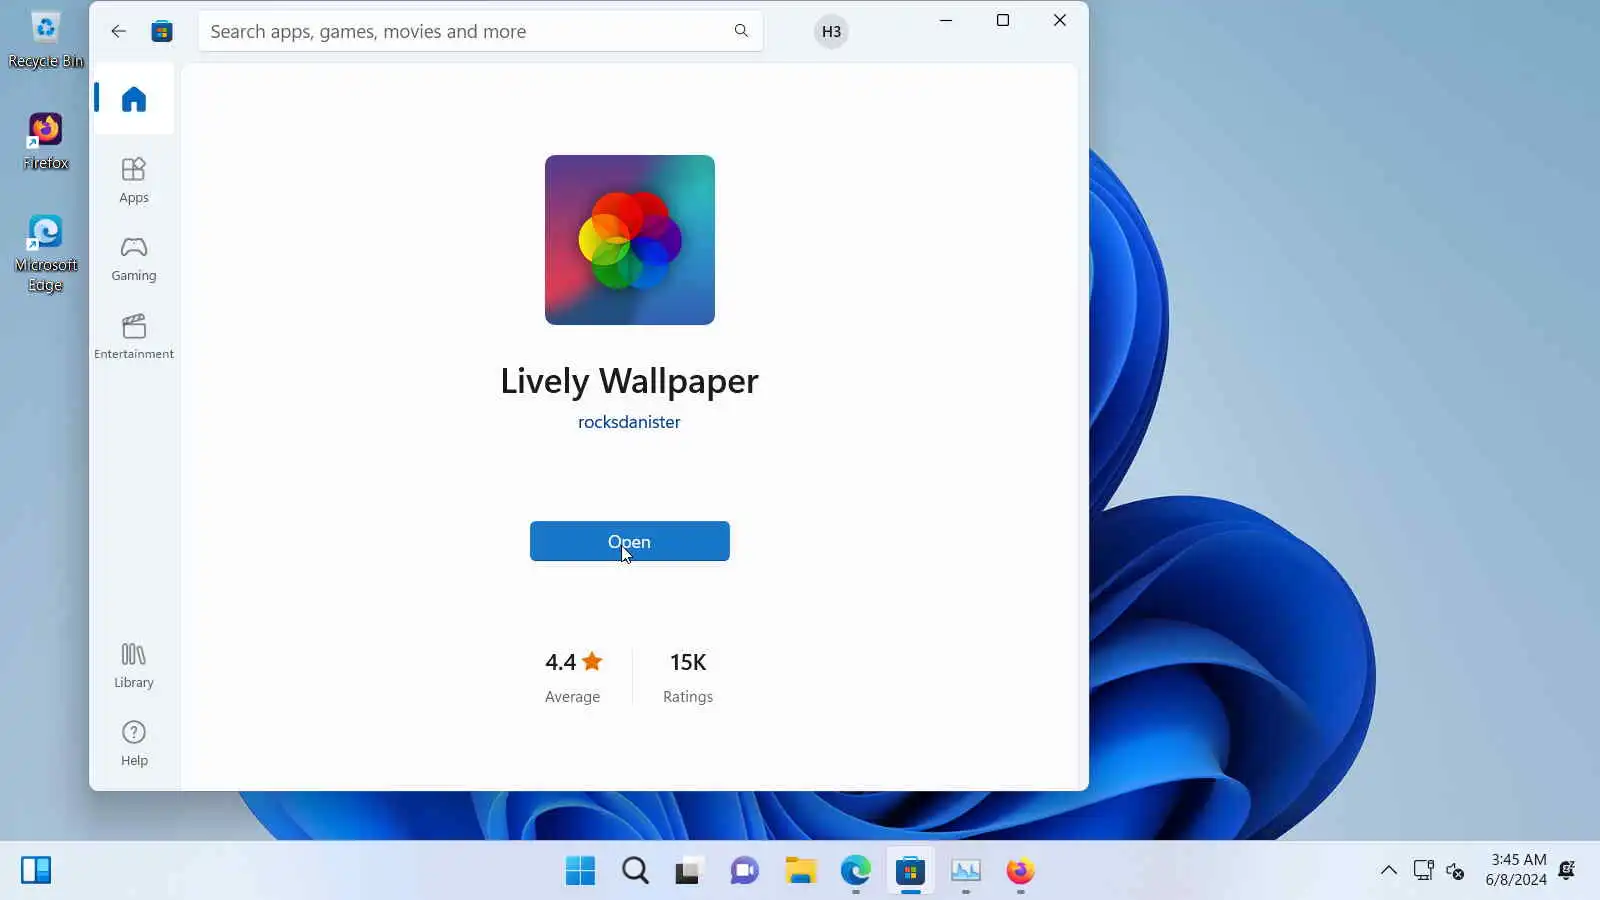Open the Lively Wallpaper app
This screenshot has width=1600, height=900.
[630, 541]
